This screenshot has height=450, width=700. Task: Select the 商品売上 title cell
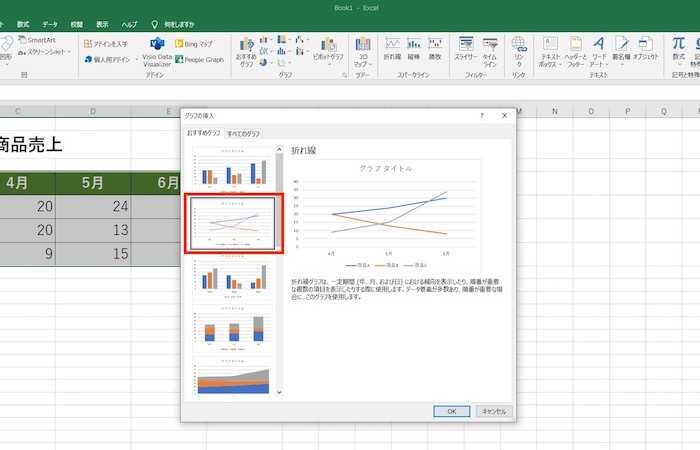tap(30, 145)
